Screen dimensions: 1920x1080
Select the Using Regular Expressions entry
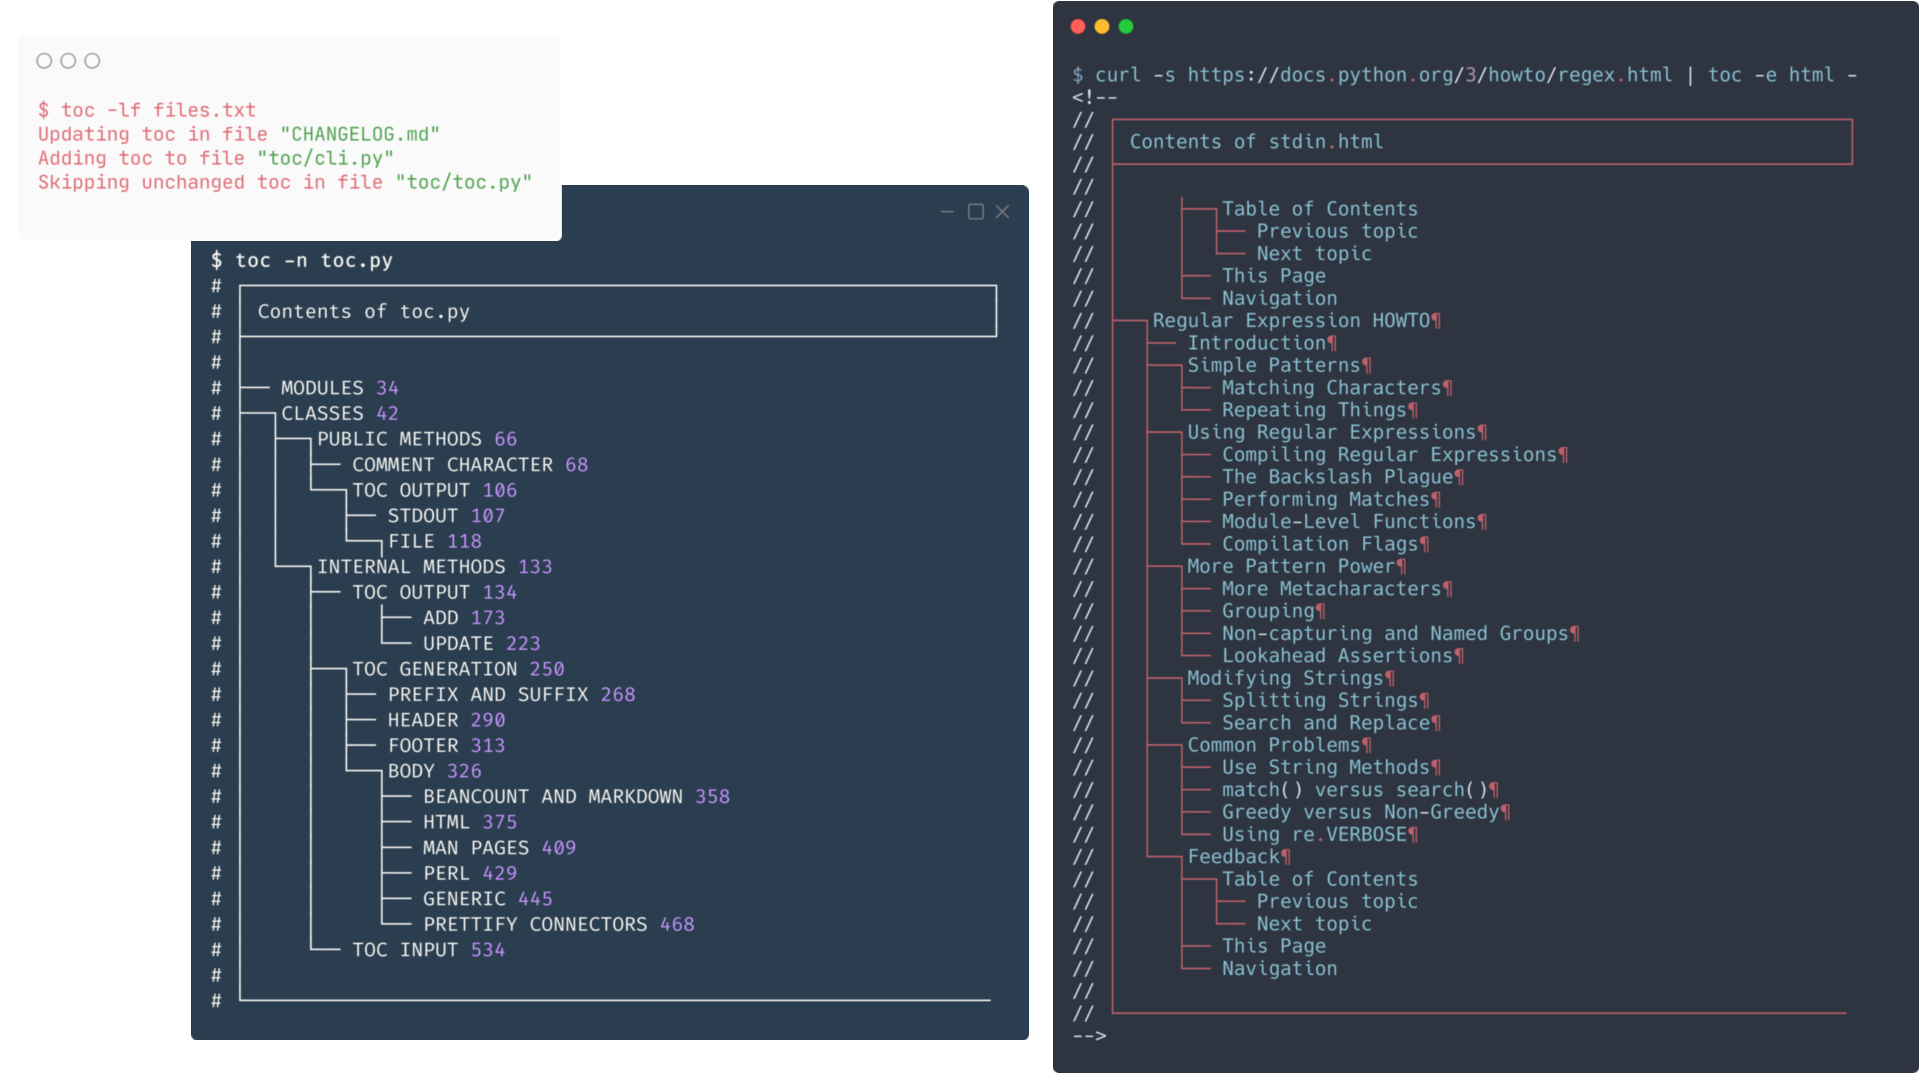(1337, 433)
